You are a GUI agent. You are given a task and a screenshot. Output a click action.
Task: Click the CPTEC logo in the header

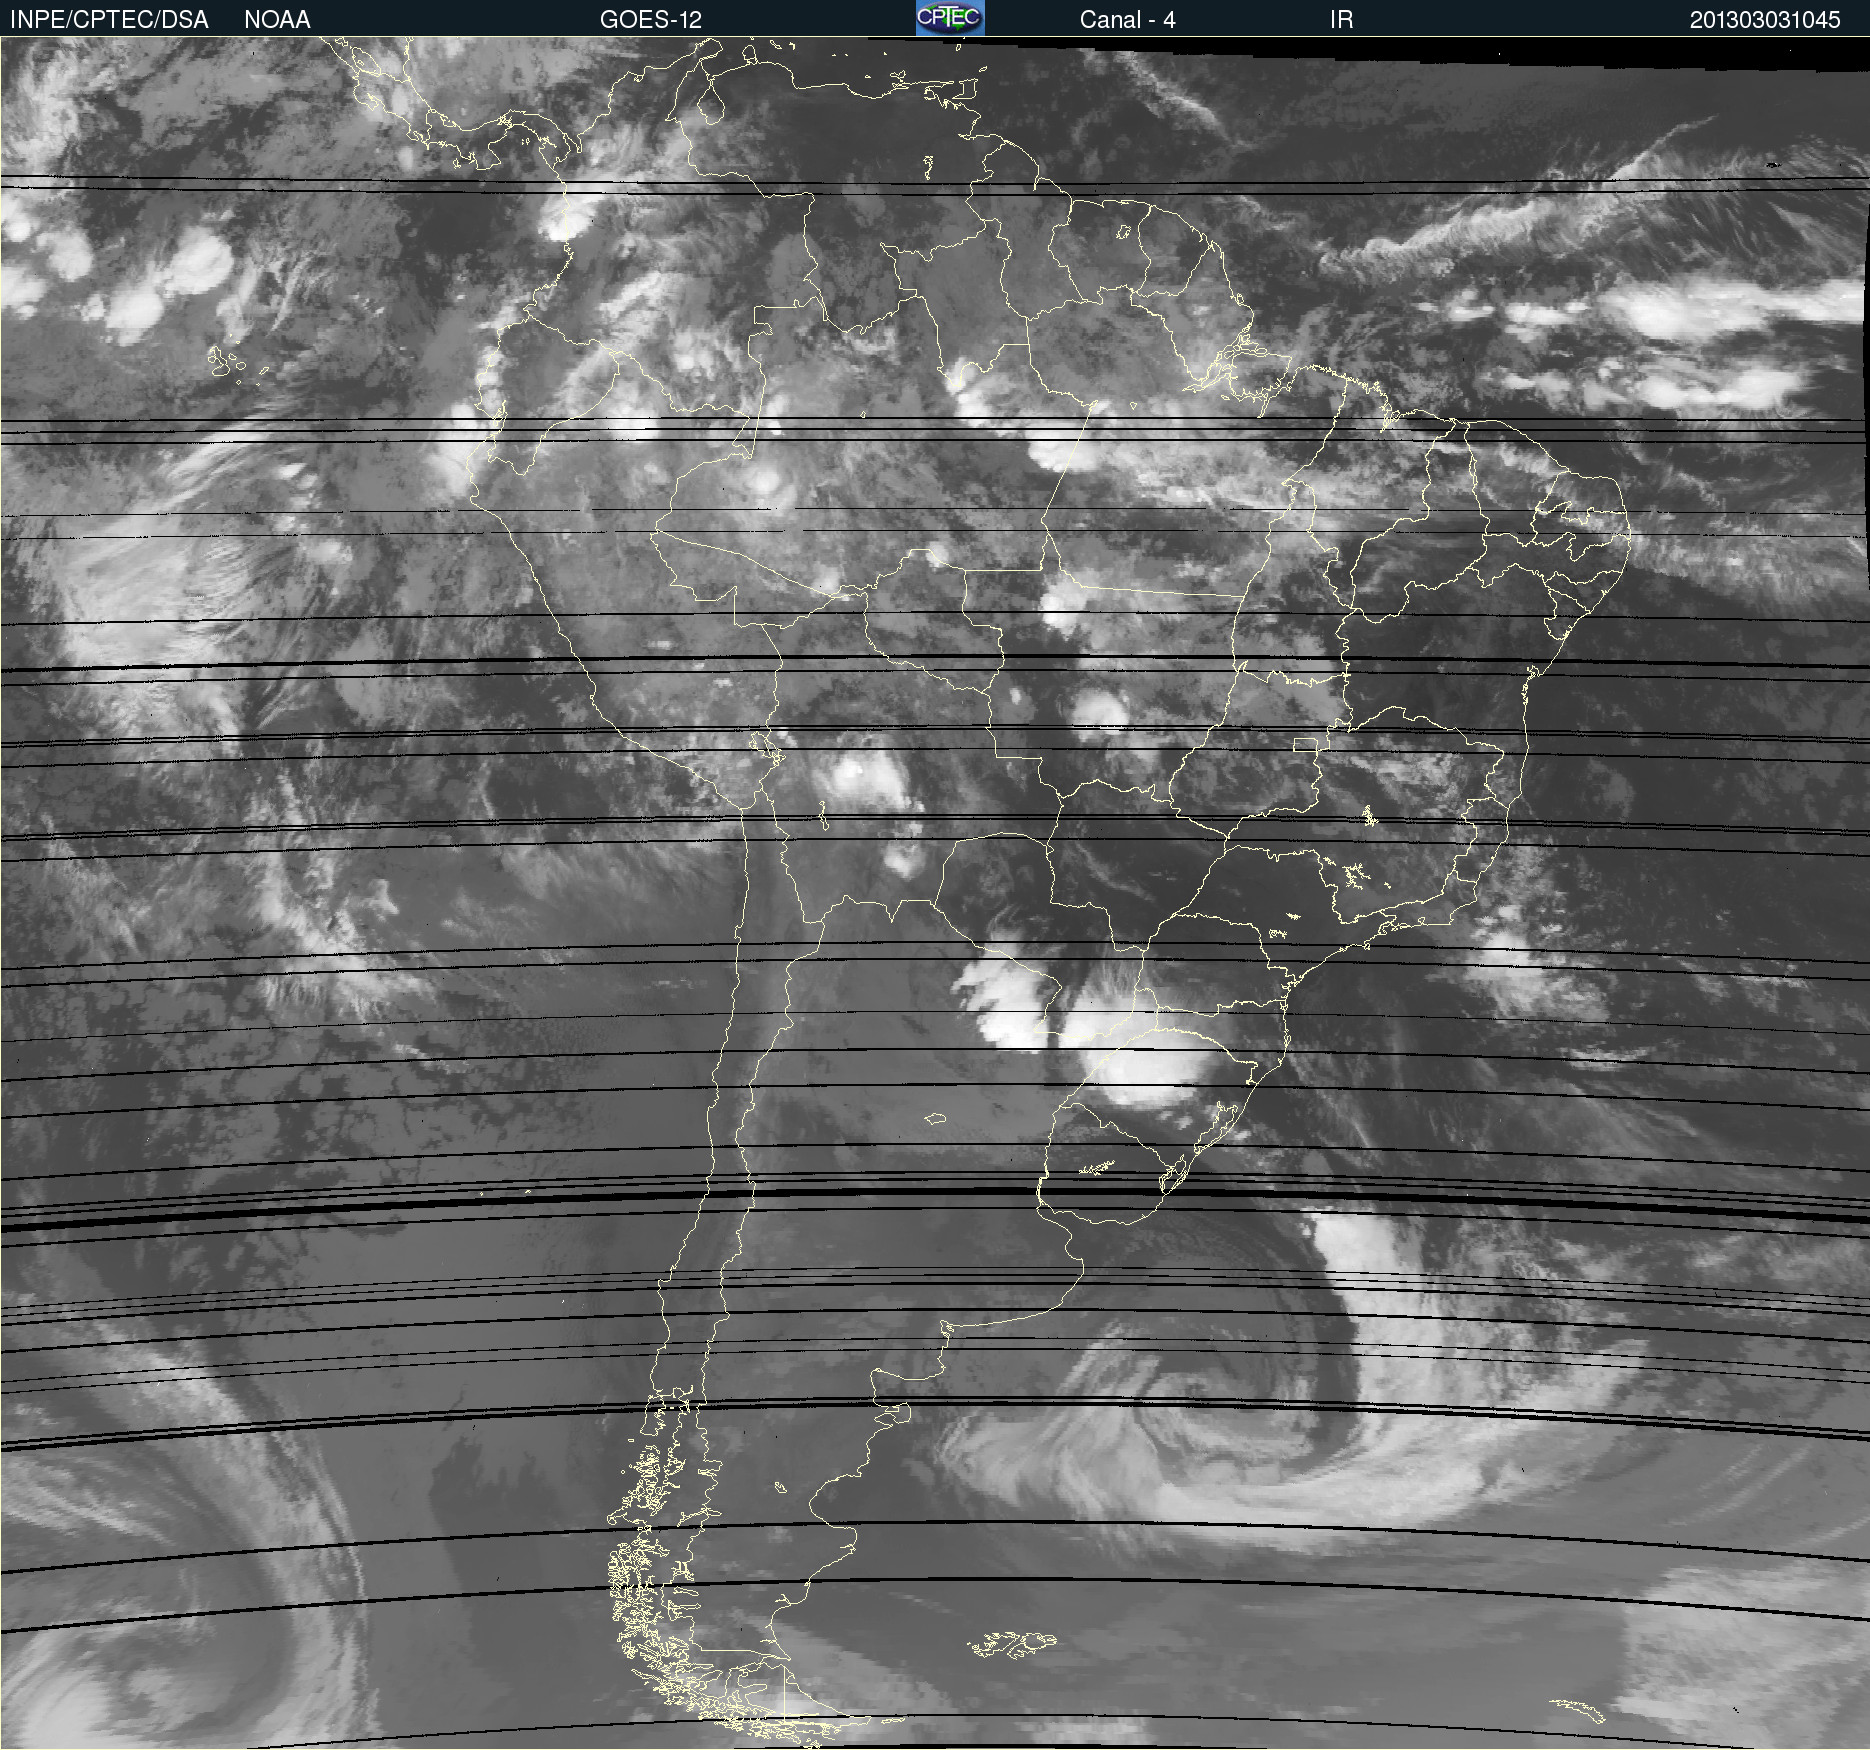click(x=949, y=18)
